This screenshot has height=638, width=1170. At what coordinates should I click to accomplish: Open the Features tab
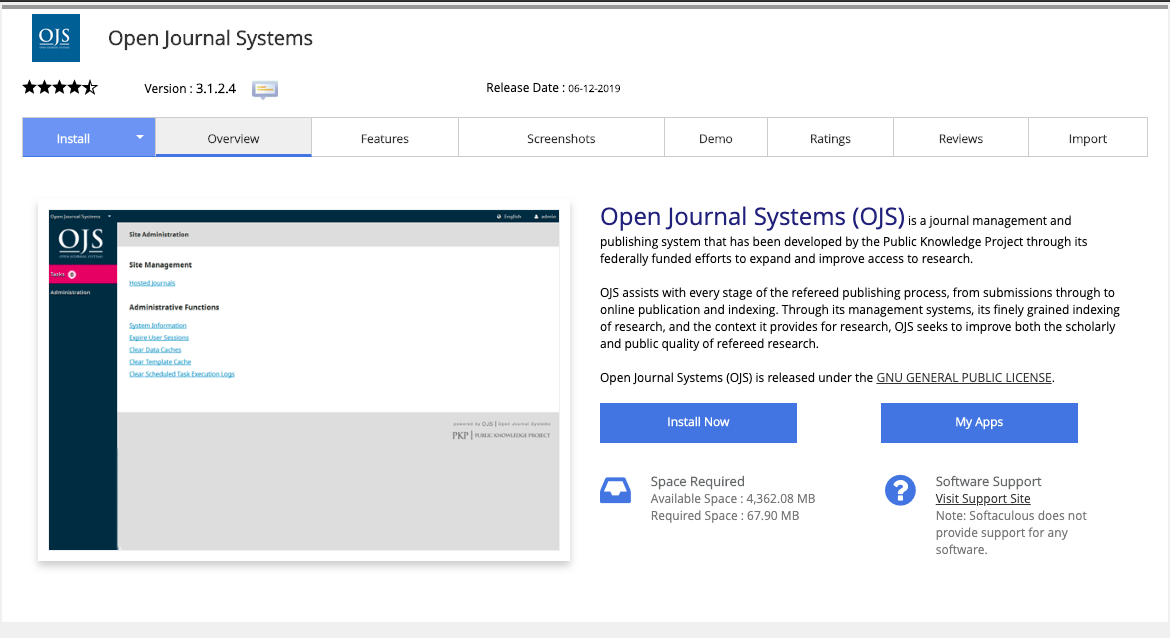click(385, 138)
